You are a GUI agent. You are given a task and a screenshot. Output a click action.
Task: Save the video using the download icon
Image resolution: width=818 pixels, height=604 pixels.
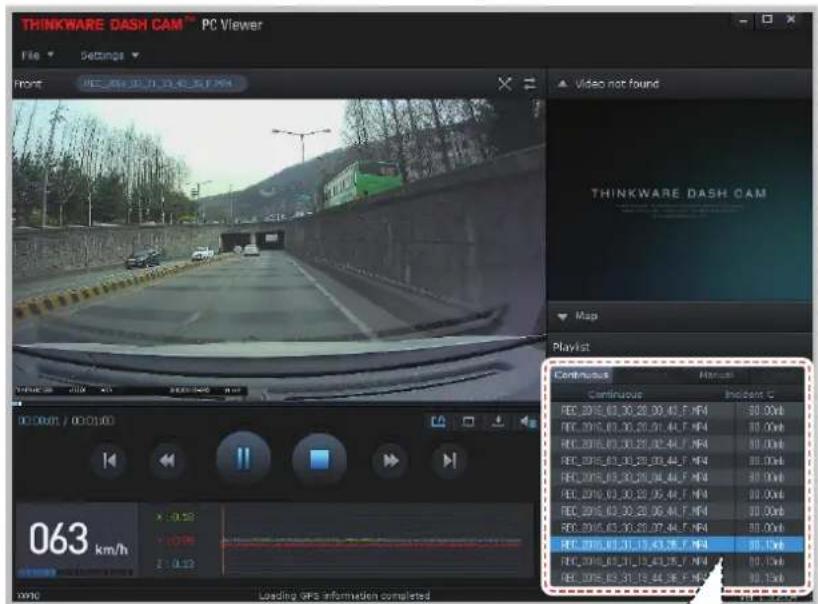coord(498,421)
